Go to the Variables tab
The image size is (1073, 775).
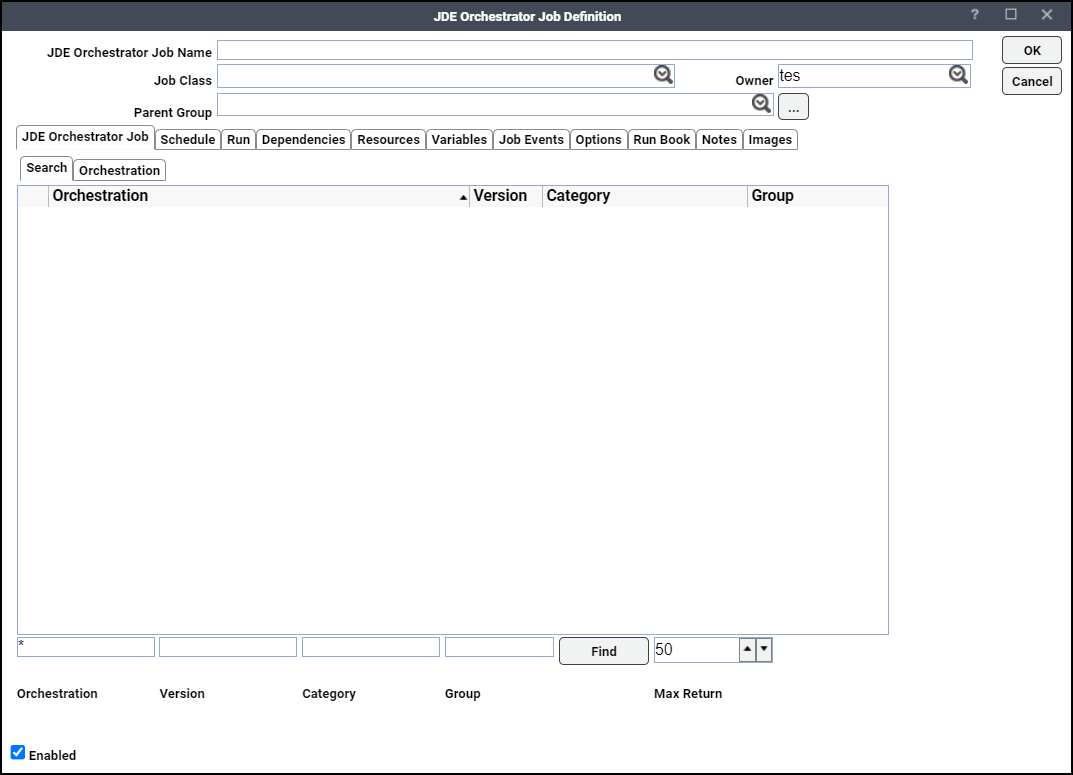[459, 140]
